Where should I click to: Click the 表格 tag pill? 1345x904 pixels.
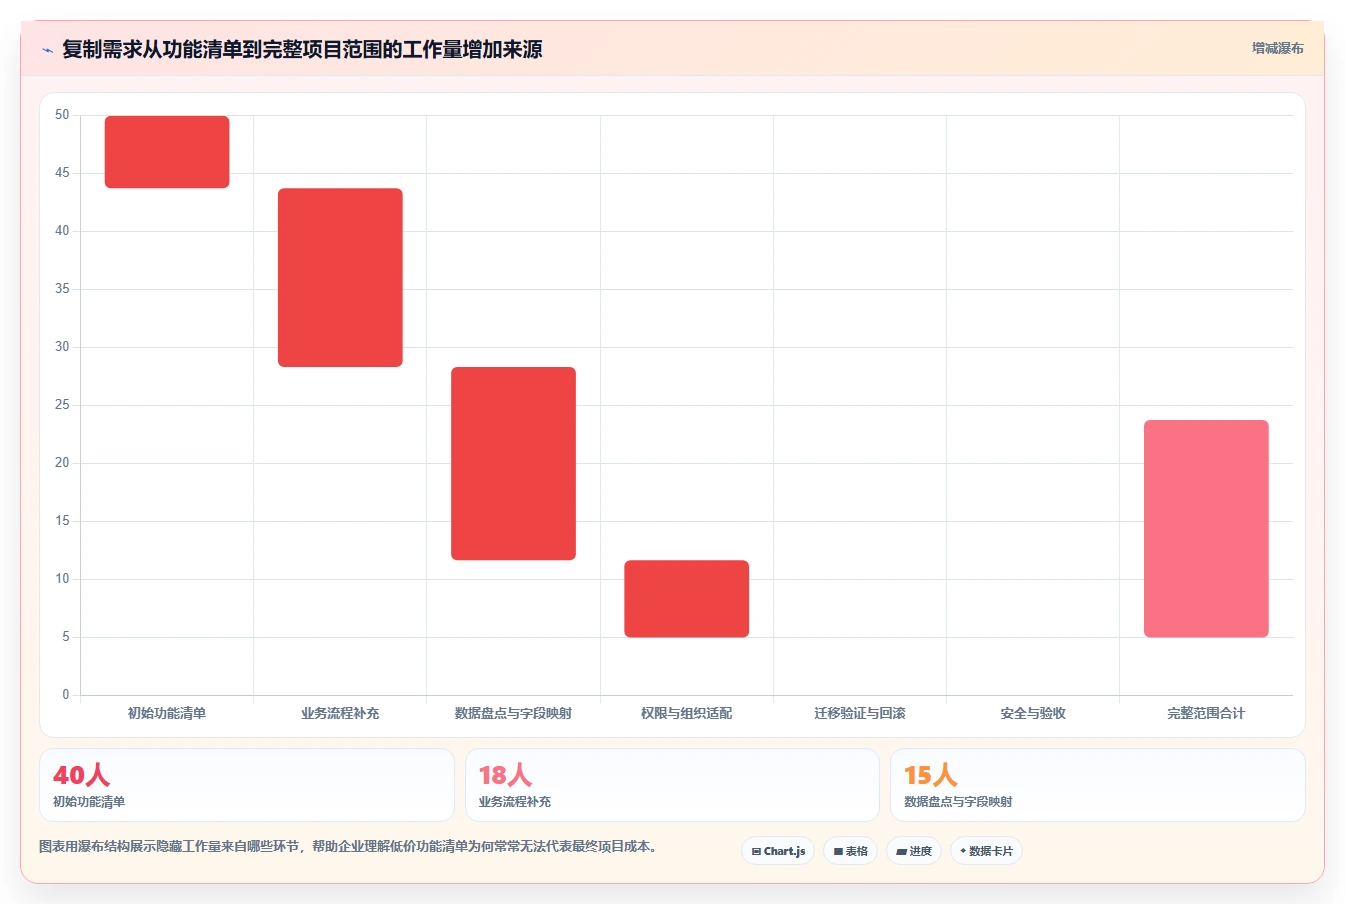850,851
